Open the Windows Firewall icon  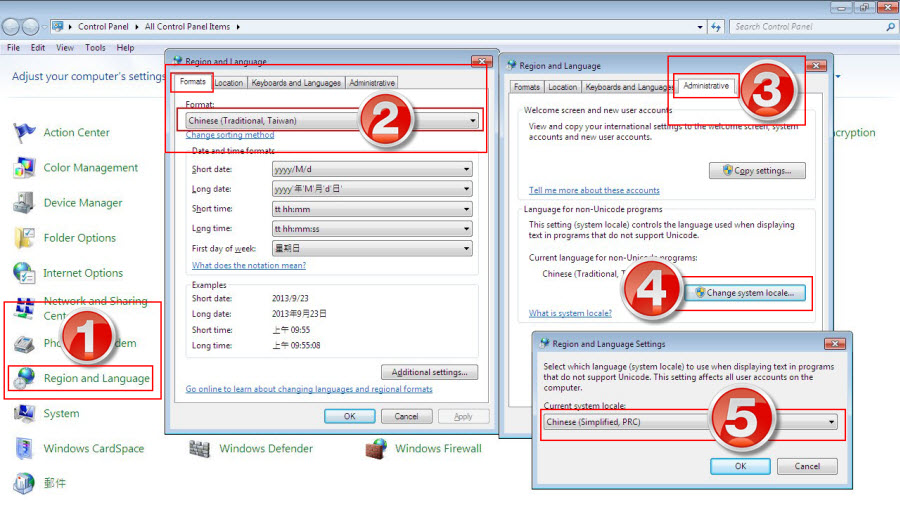click(x=376, y=448)
